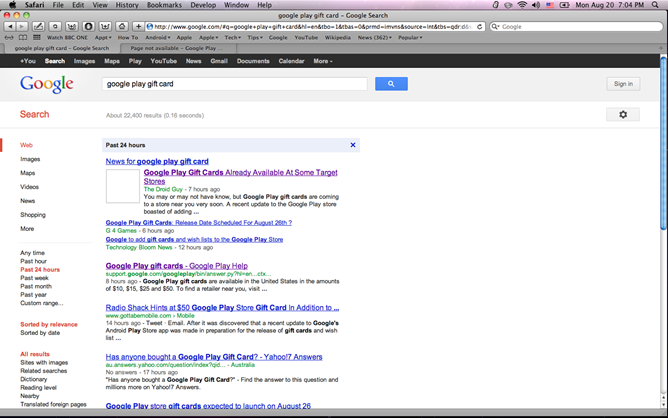The height and width of the screenshot is (418, 668).
Task: Expand the More option in left sidebar
Action: point(27,229)
